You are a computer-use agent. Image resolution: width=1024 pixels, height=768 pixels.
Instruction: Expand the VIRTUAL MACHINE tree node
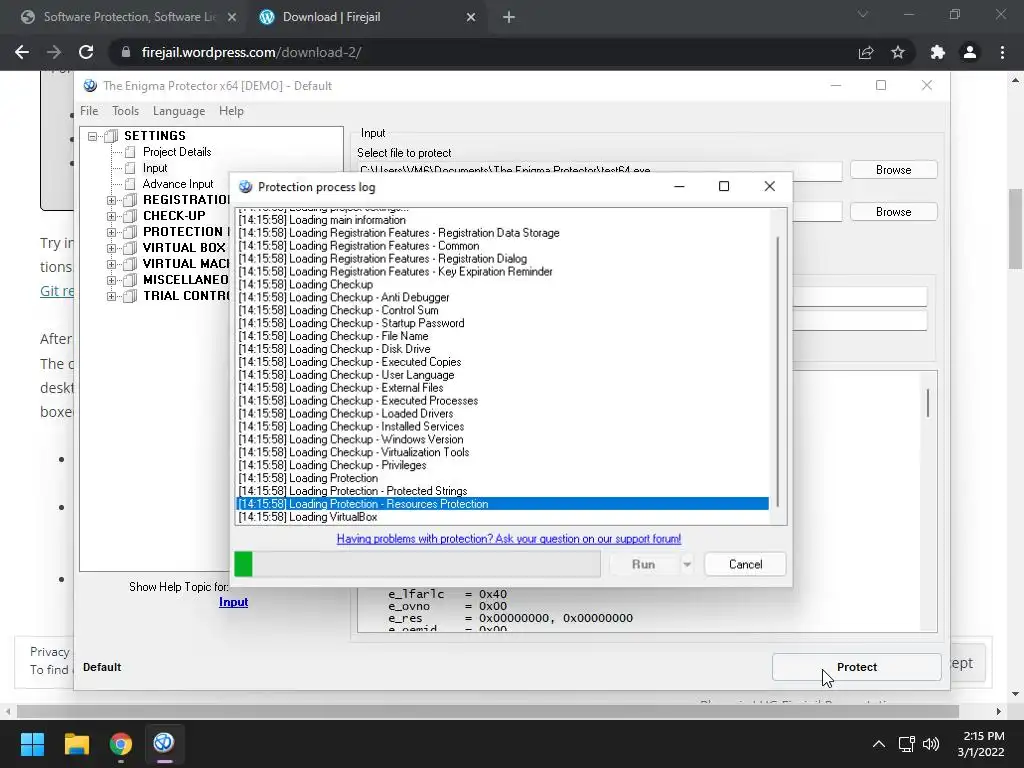pyautogui.click(x=112, y=264)
